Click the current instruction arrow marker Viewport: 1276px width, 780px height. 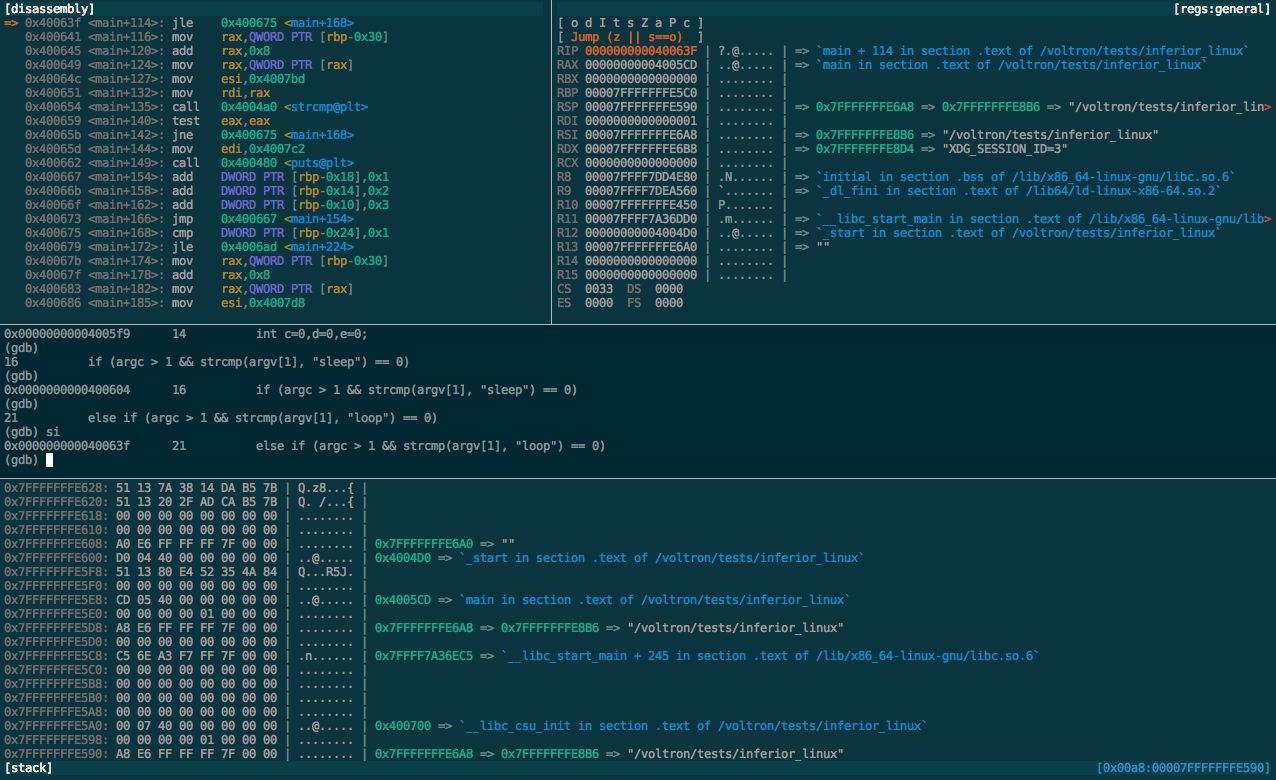tap(11, 22)
